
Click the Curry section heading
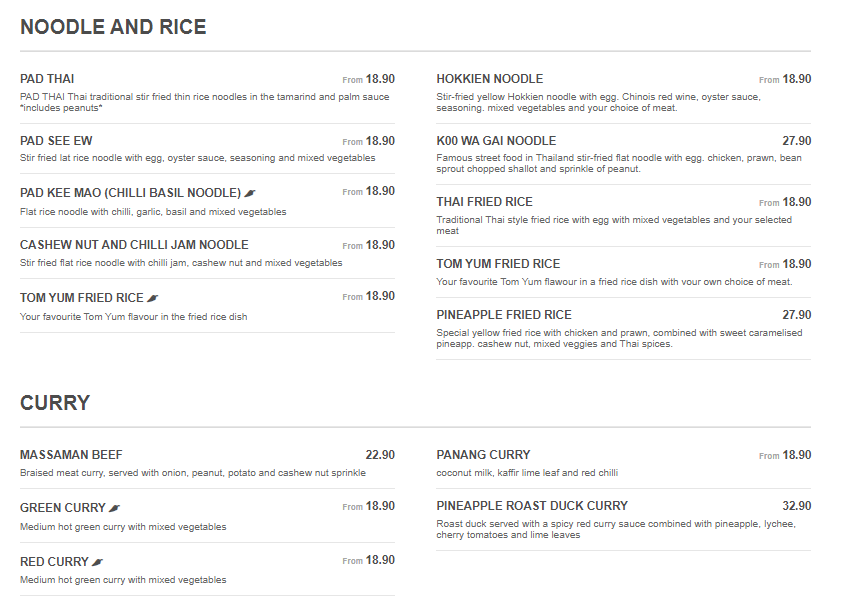pyautogui.click(x=55, y=403)
